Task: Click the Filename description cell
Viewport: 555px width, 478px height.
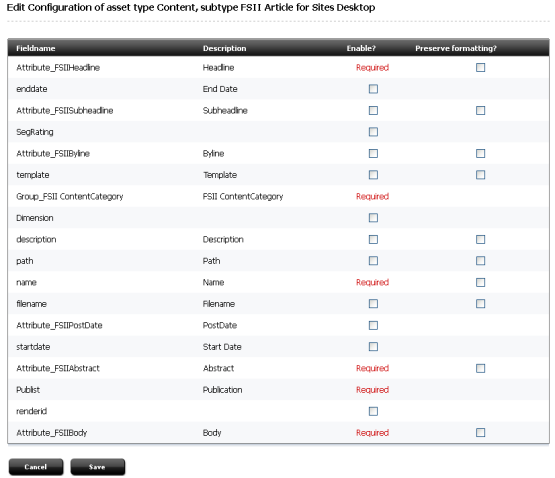Action: (218, 304)
